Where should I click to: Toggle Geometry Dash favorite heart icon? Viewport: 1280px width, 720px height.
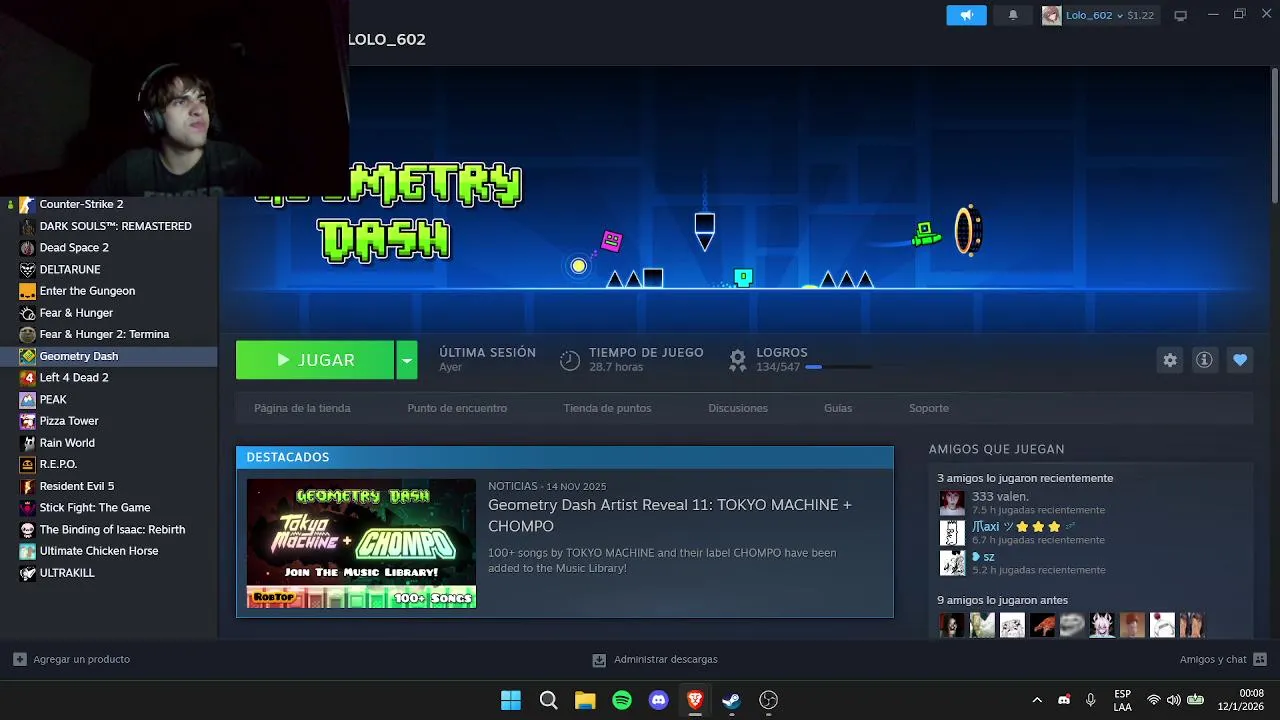point(1240,360)
